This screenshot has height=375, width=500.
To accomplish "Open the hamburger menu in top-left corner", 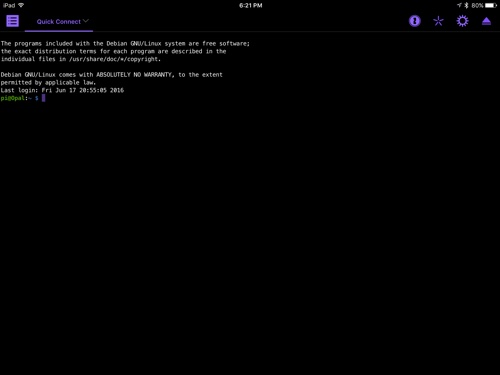I will 13,21.
